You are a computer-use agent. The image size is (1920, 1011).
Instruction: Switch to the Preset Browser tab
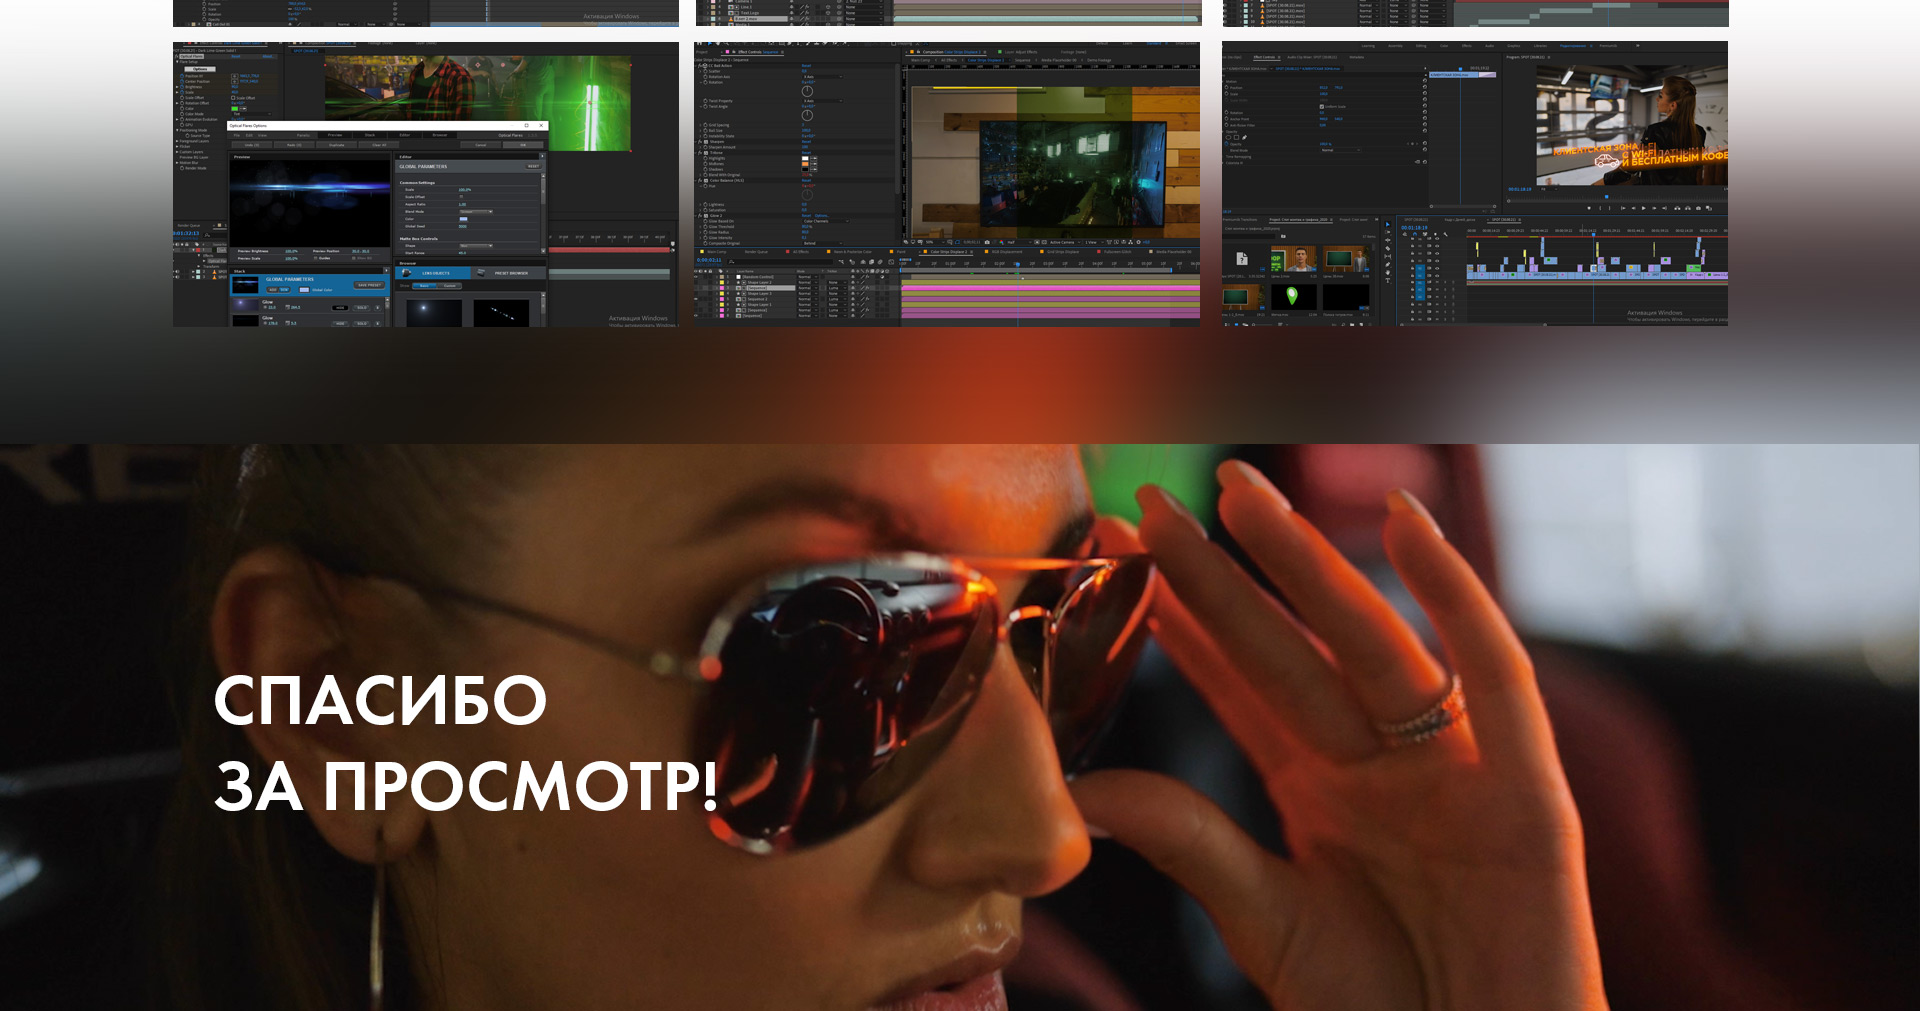[510, 273]
